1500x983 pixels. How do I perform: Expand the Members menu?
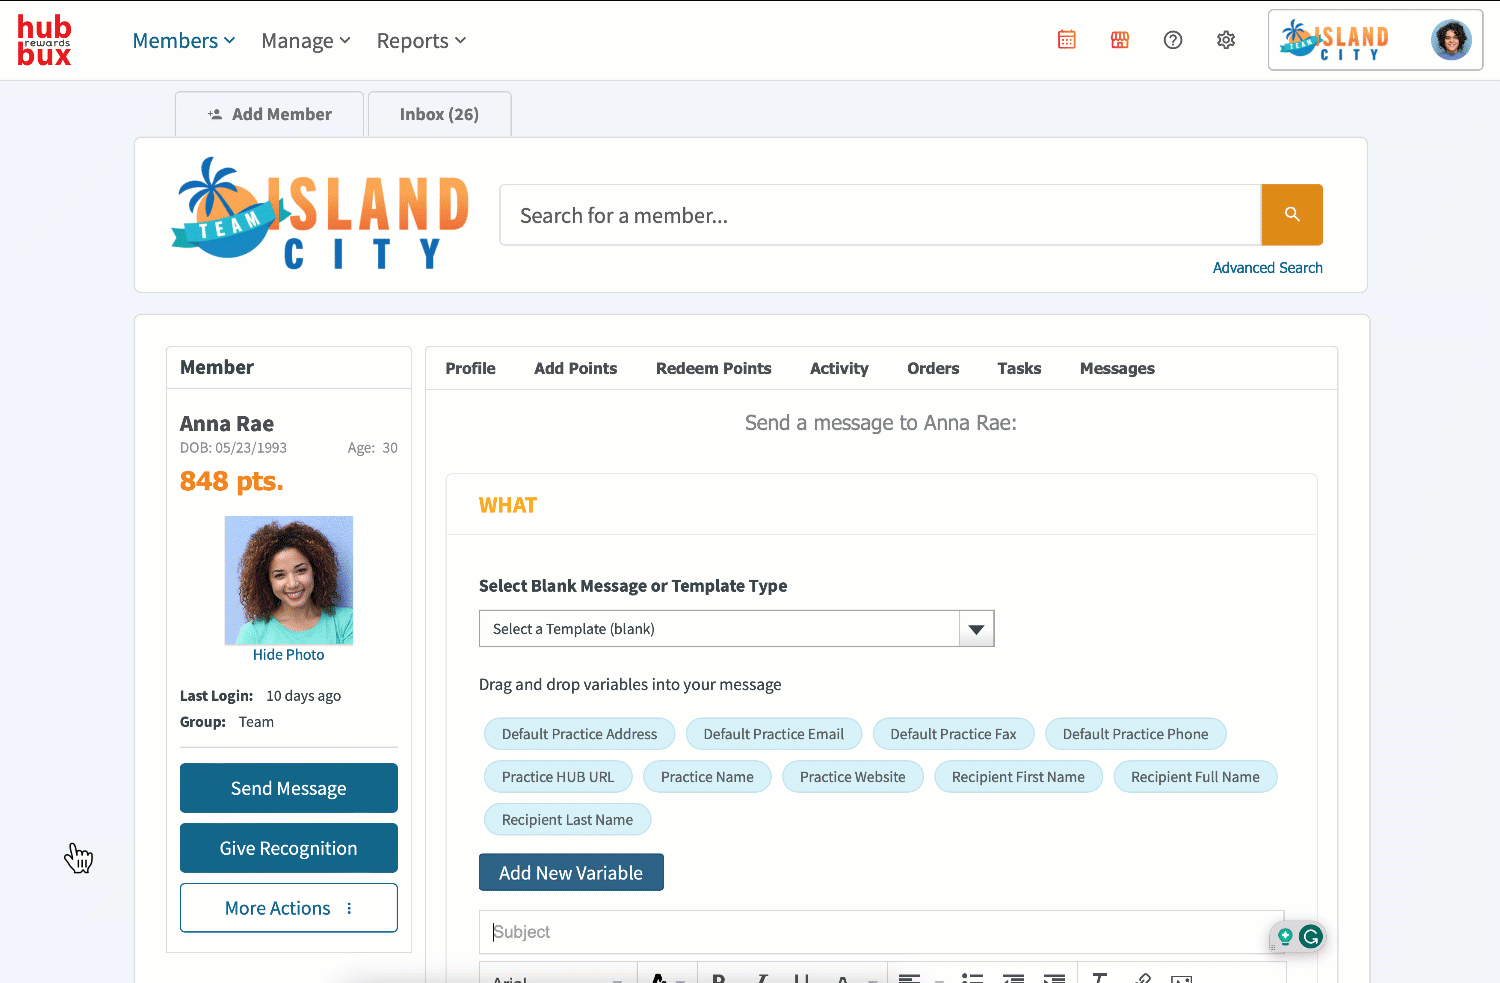click(184, 41)
